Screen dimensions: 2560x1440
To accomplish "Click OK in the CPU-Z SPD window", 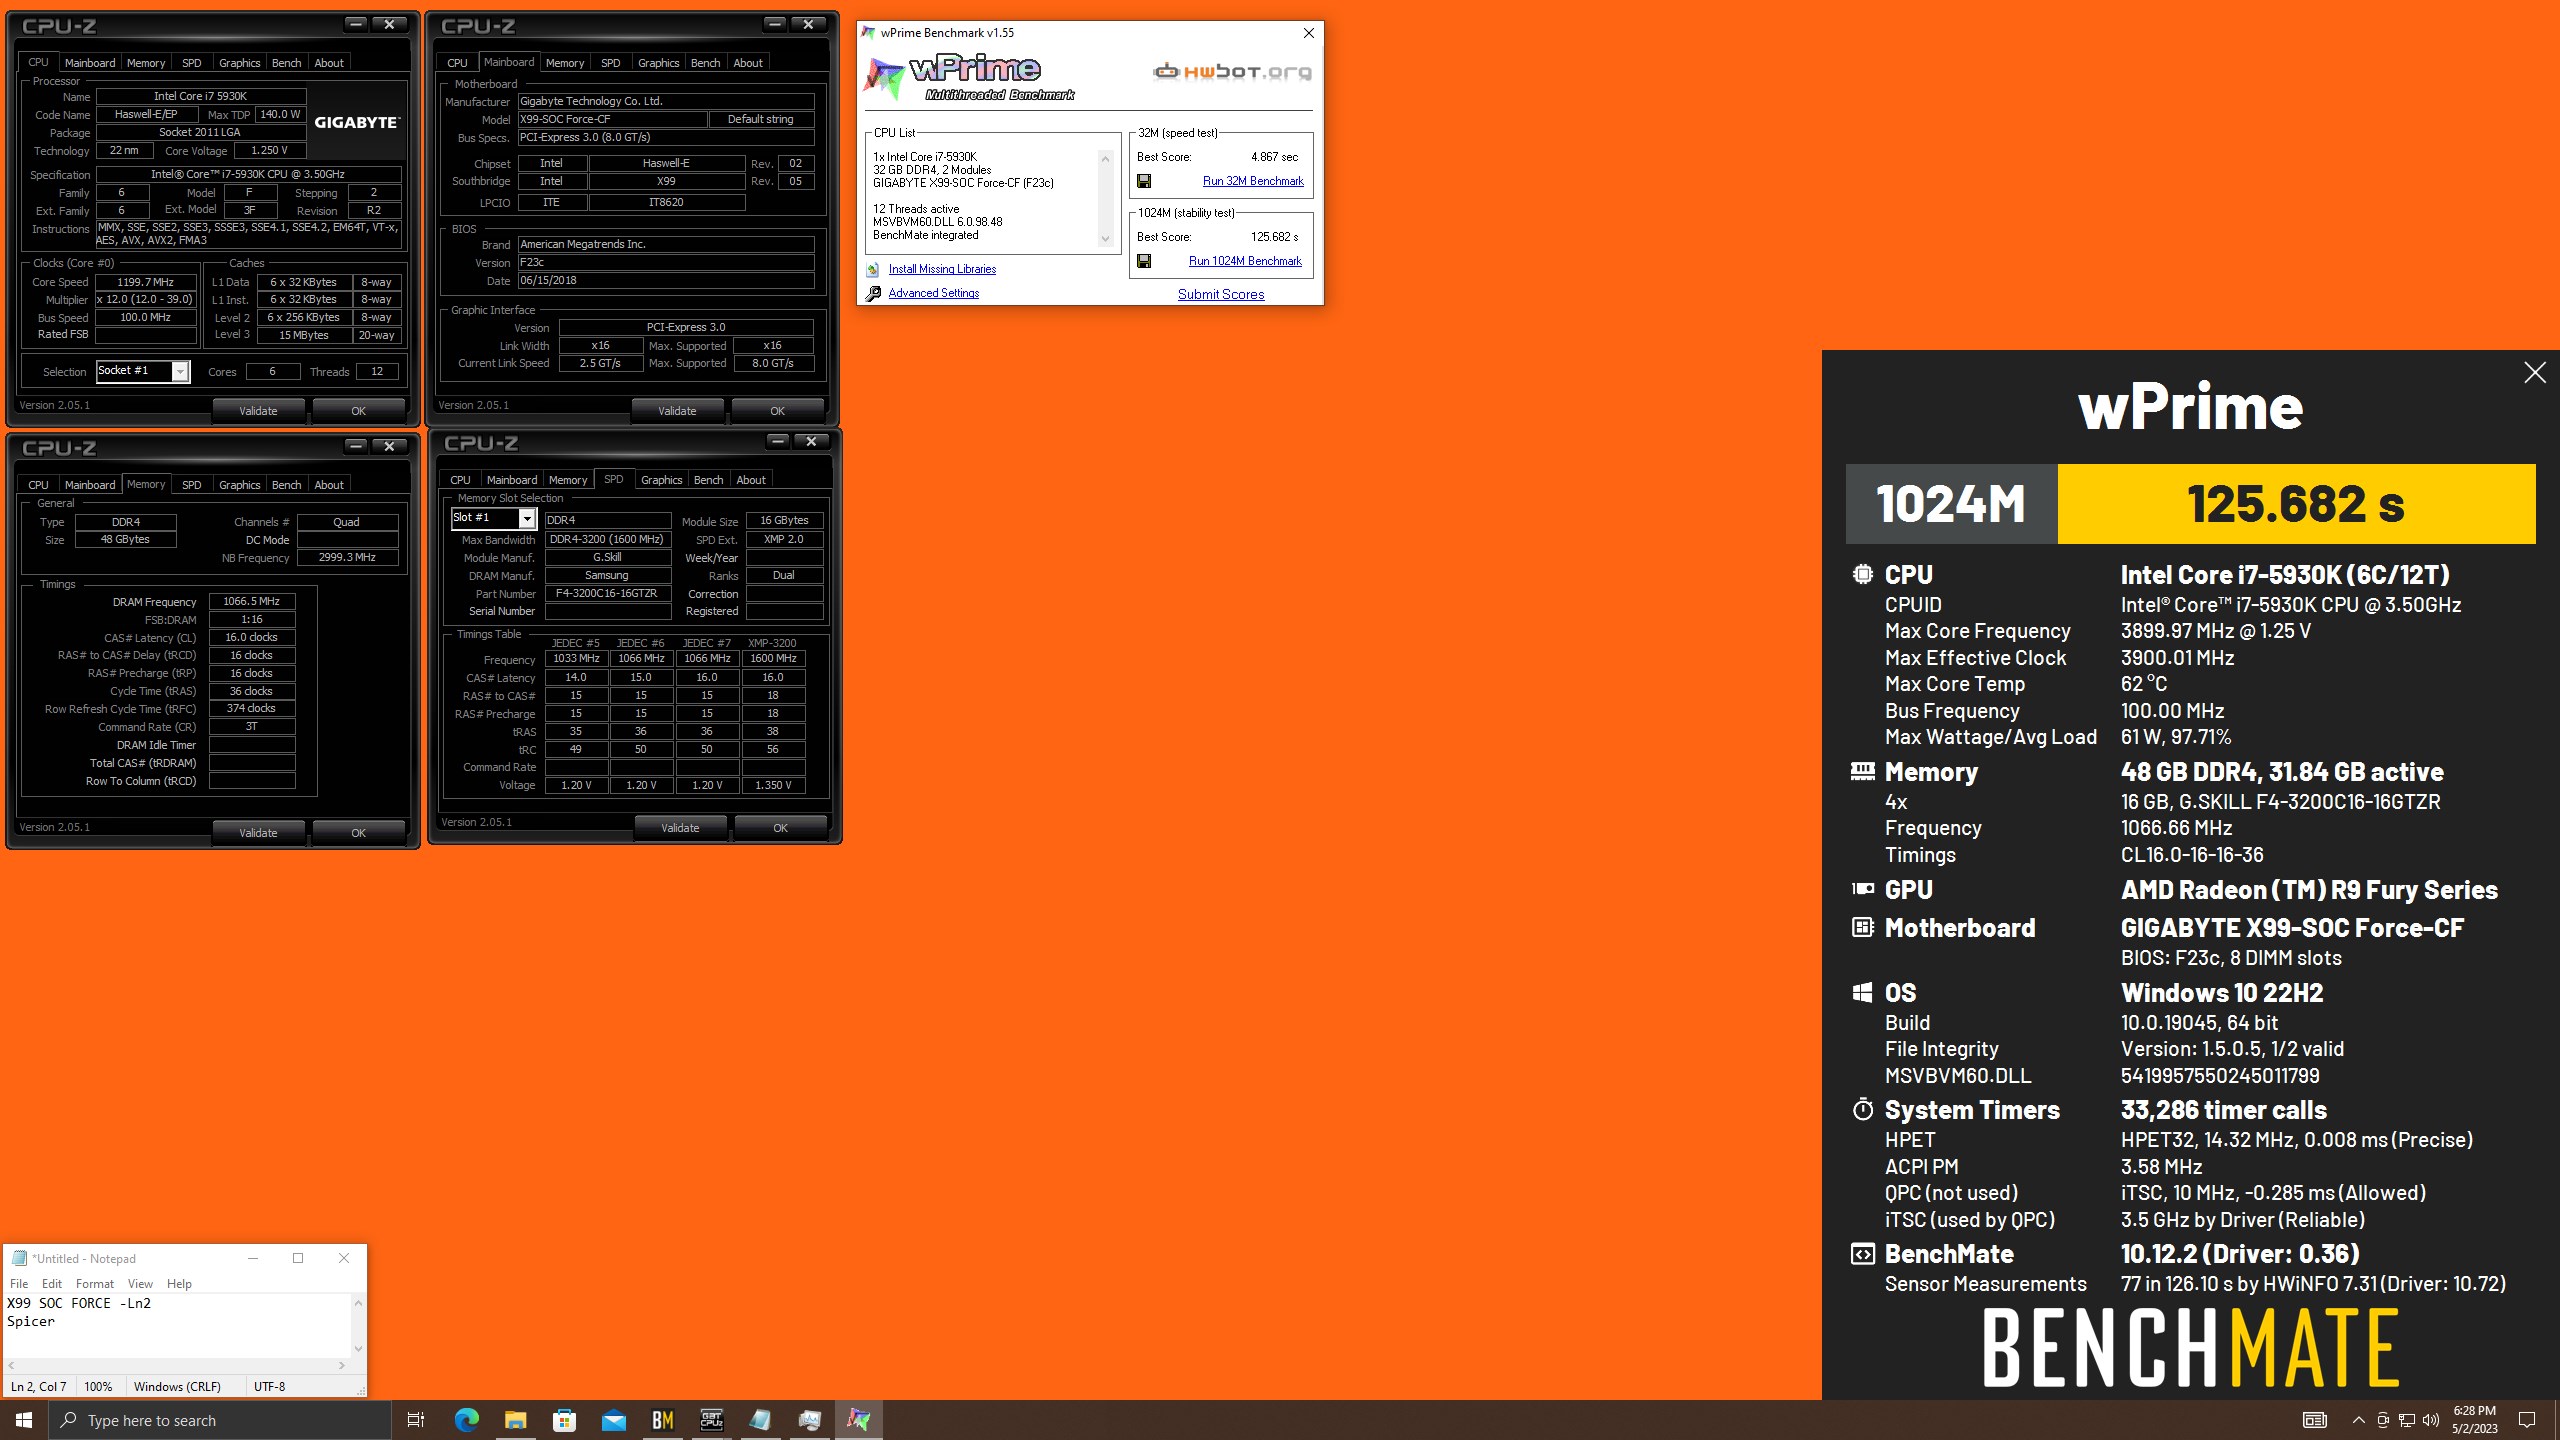I will click(x=780, y=828).
